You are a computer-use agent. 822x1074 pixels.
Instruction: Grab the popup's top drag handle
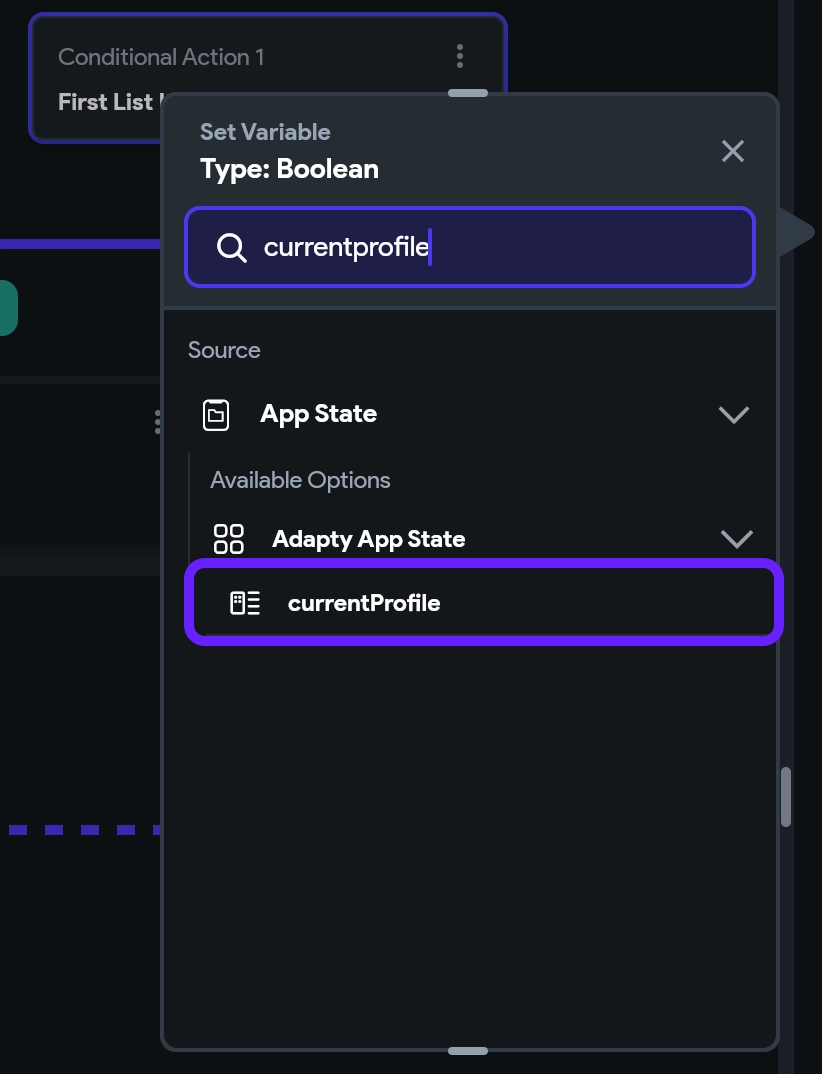(x=468, y=93)
